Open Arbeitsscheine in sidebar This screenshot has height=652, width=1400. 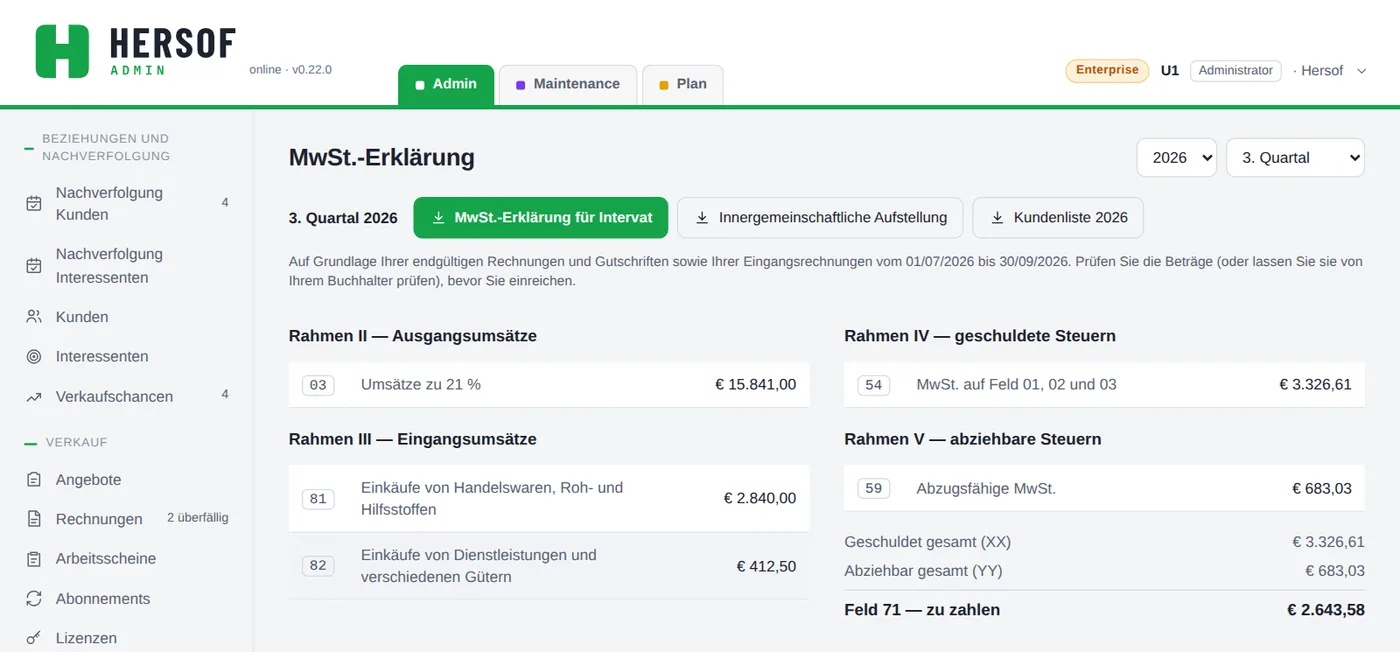point(127,558)
